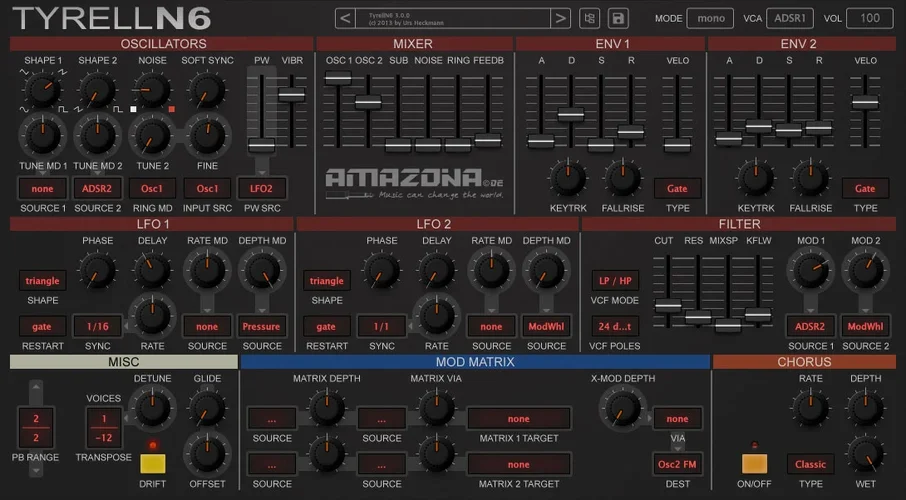The width and height of the screenshot is (906, 500).
Task: Toggle the yellow DRIFT button
Action: click(152, 464)
